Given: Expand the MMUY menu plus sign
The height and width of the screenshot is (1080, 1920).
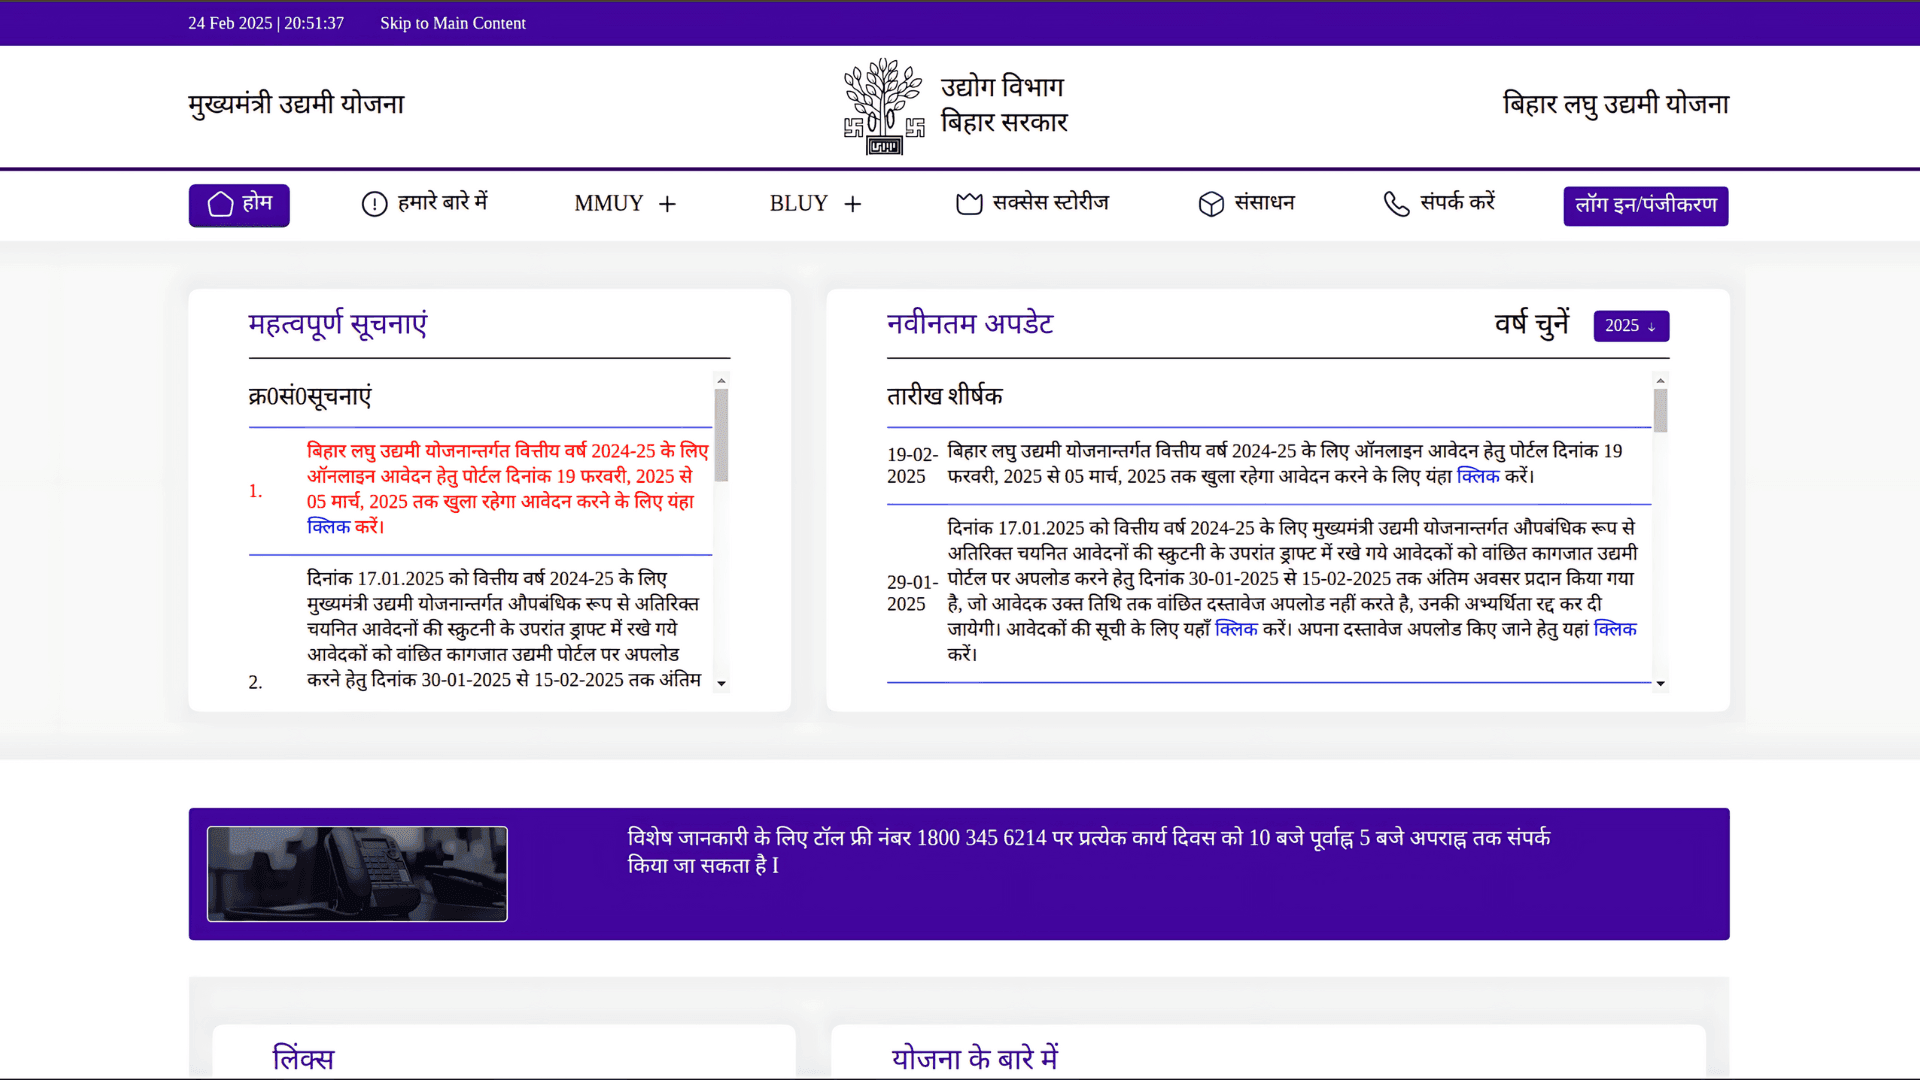Looking at the screenshot, I should pos(667,204).
